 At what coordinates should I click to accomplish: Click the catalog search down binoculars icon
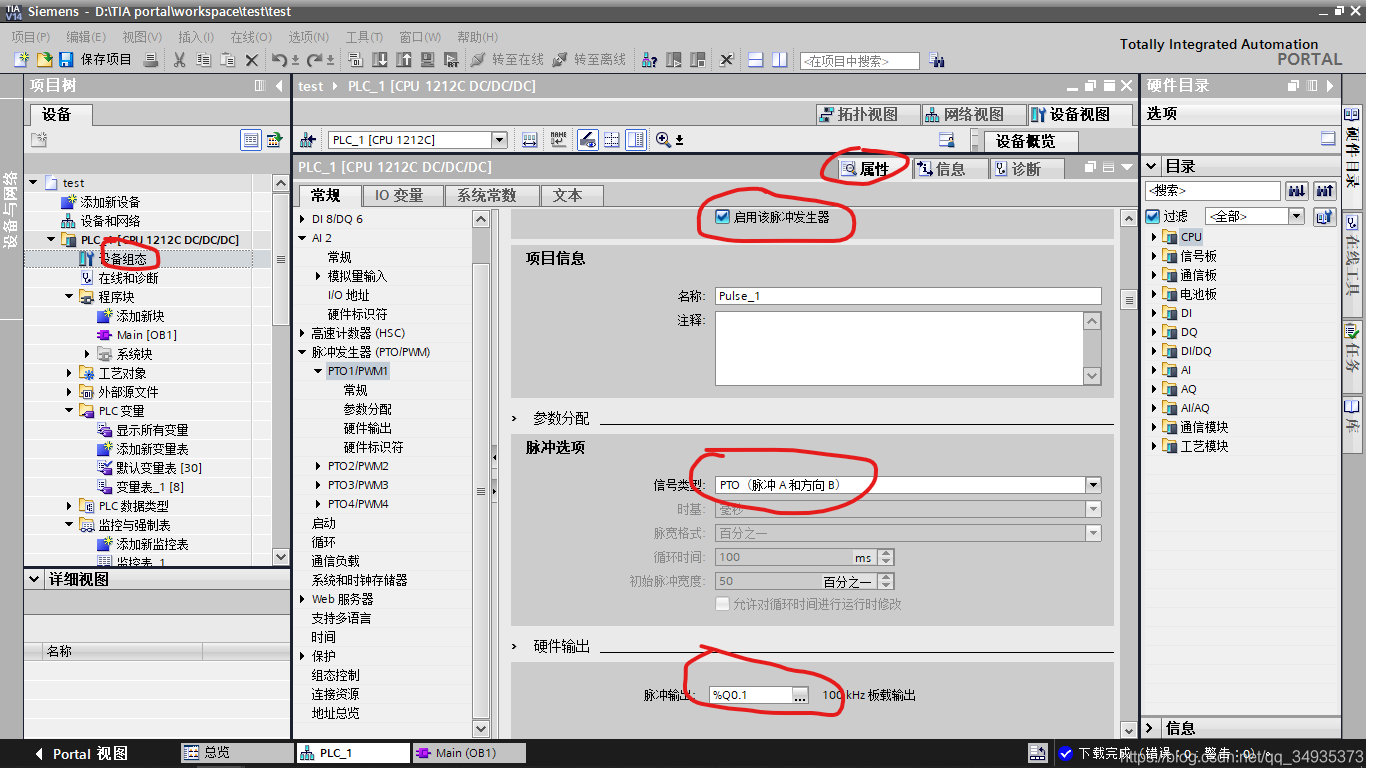1297,190
